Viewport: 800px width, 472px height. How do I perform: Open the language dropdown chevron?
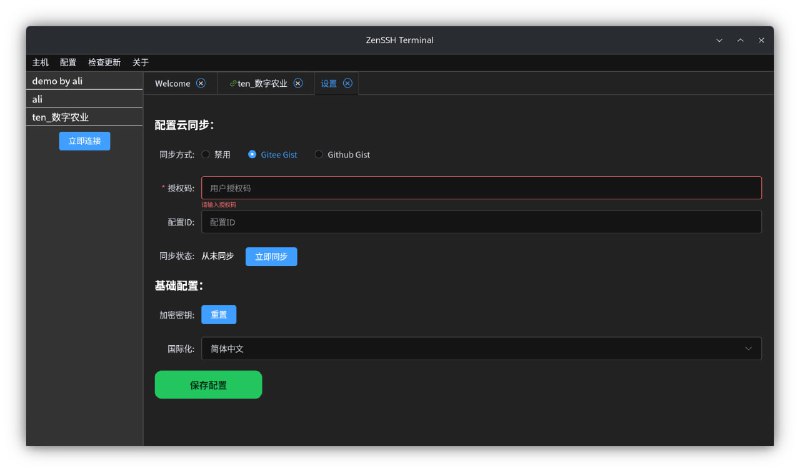click(748, 349)
